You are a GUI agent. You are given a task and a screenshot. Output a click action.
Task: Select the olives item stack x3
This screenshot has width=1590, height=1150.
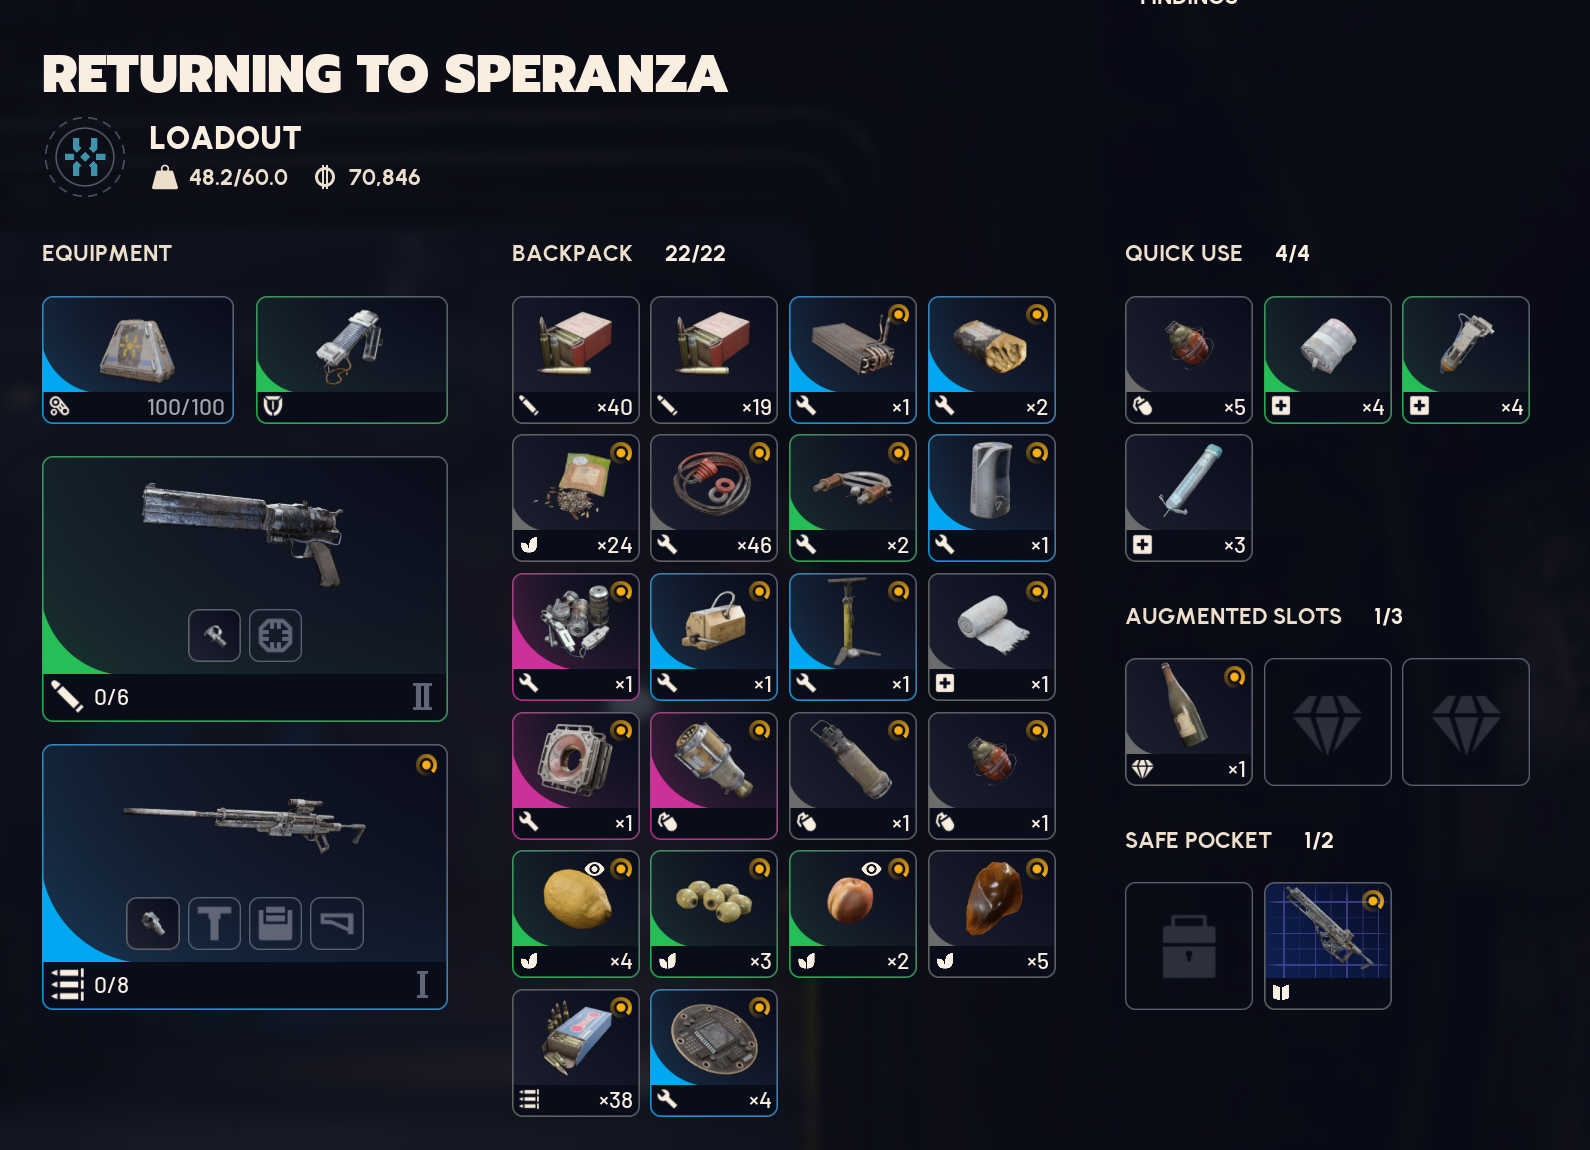coord(713,913)
